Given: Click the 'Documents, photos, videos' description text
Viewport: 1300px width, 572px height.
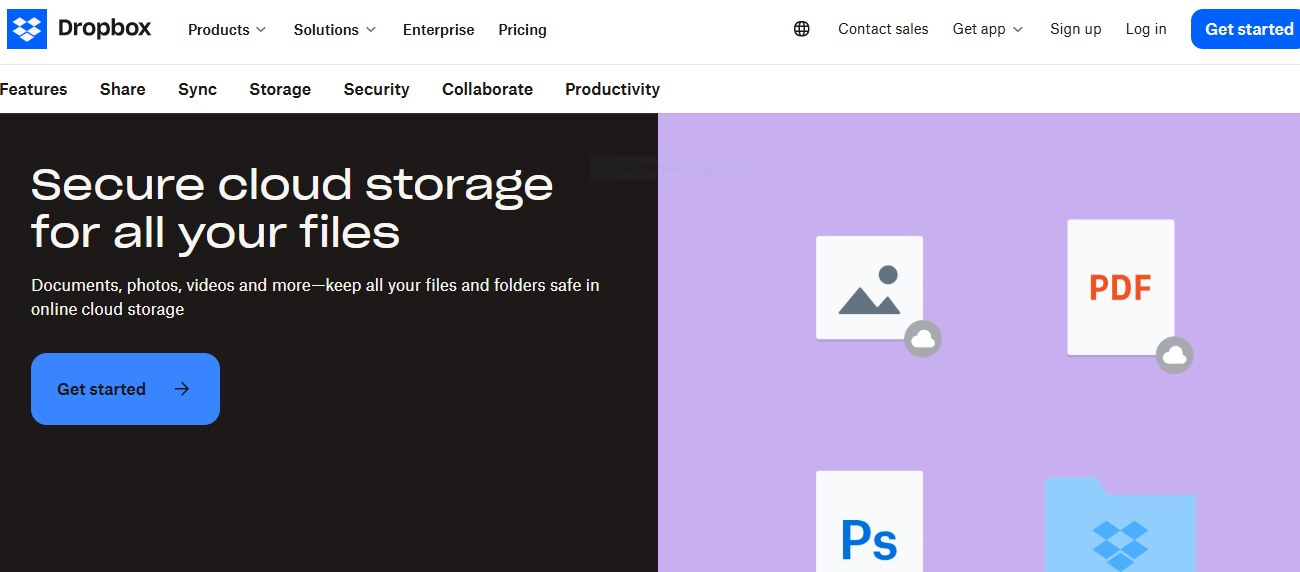Looking at the screenshot, I should point(315,297).
